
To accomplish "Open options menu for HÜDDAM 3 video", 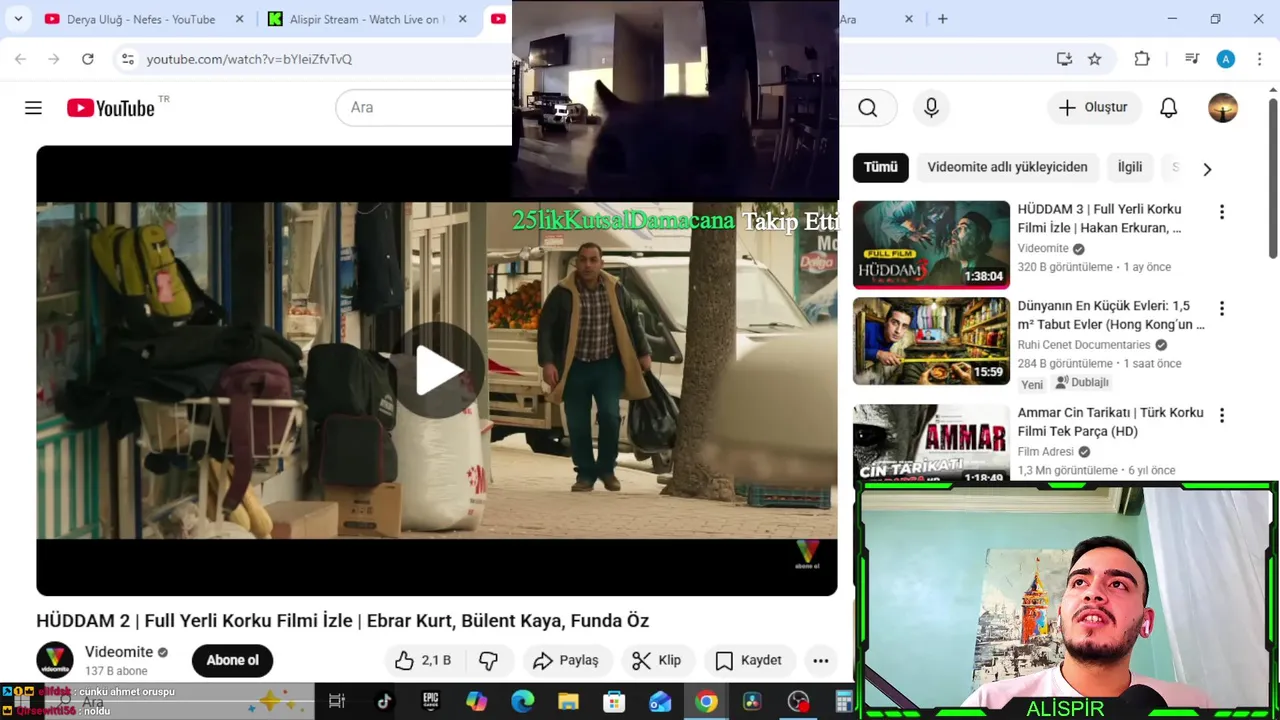I will [1221, 212].
